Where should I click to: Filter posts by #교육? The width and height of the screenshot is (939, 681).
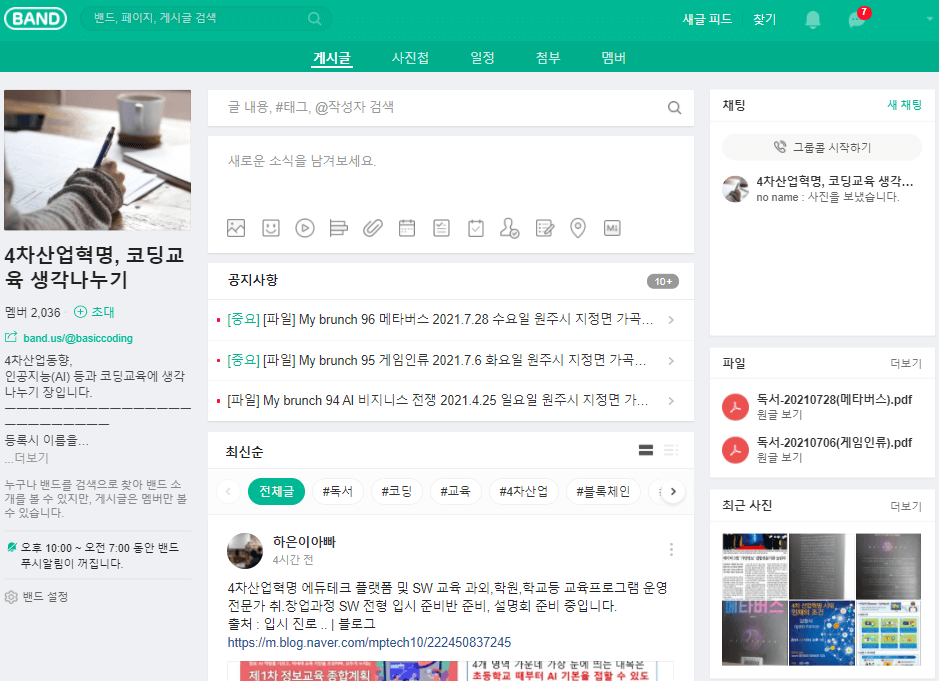click(x=455, y=492)
